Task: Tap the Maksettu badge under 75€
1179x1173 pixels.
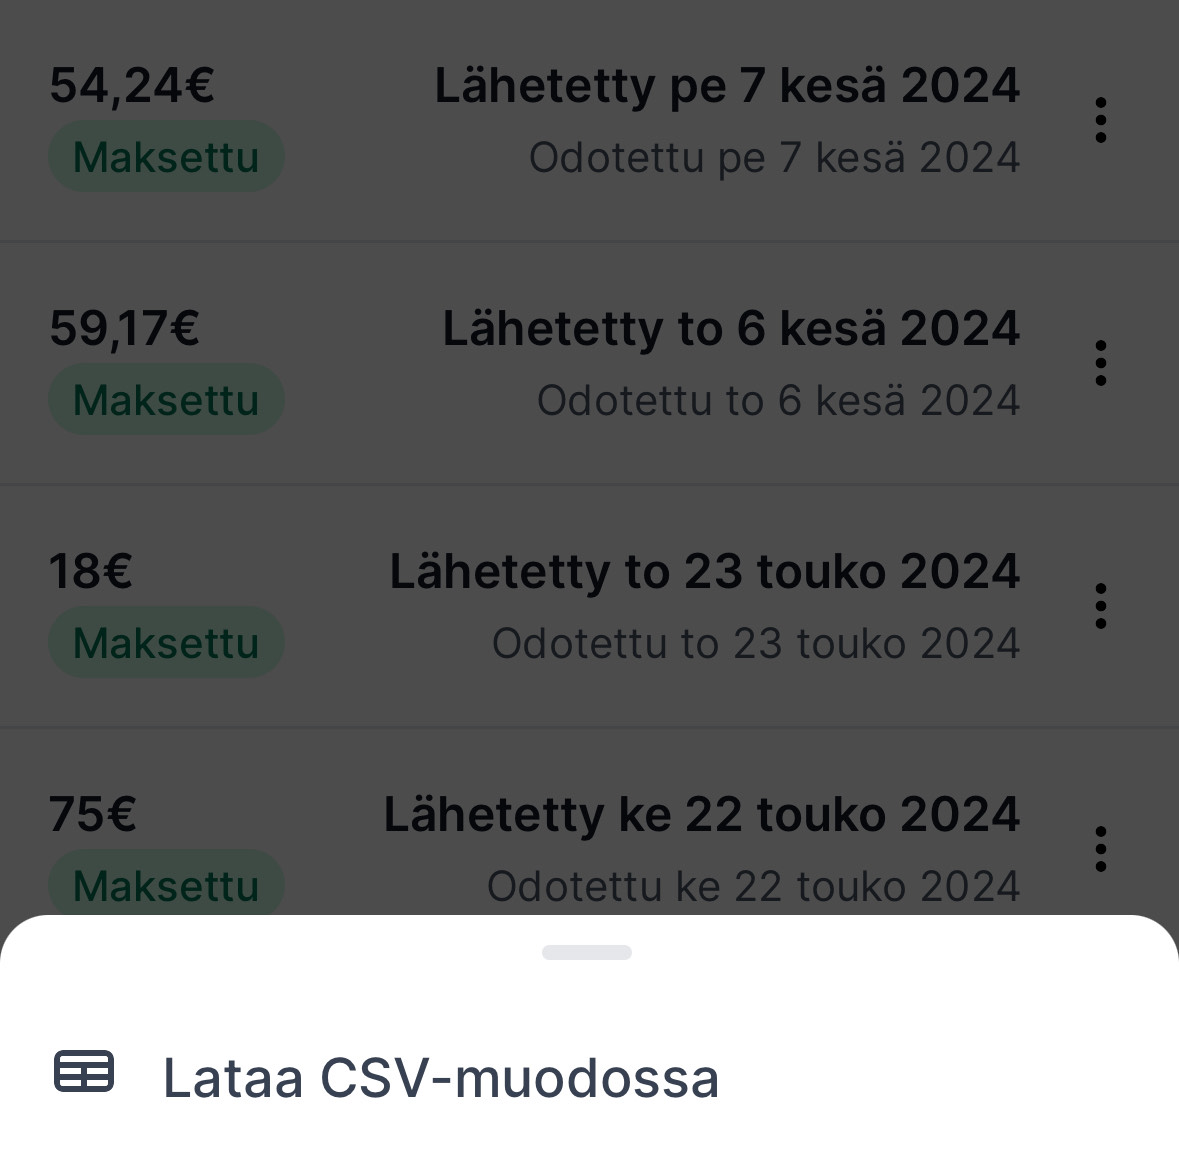Action: tap(166, 885)
